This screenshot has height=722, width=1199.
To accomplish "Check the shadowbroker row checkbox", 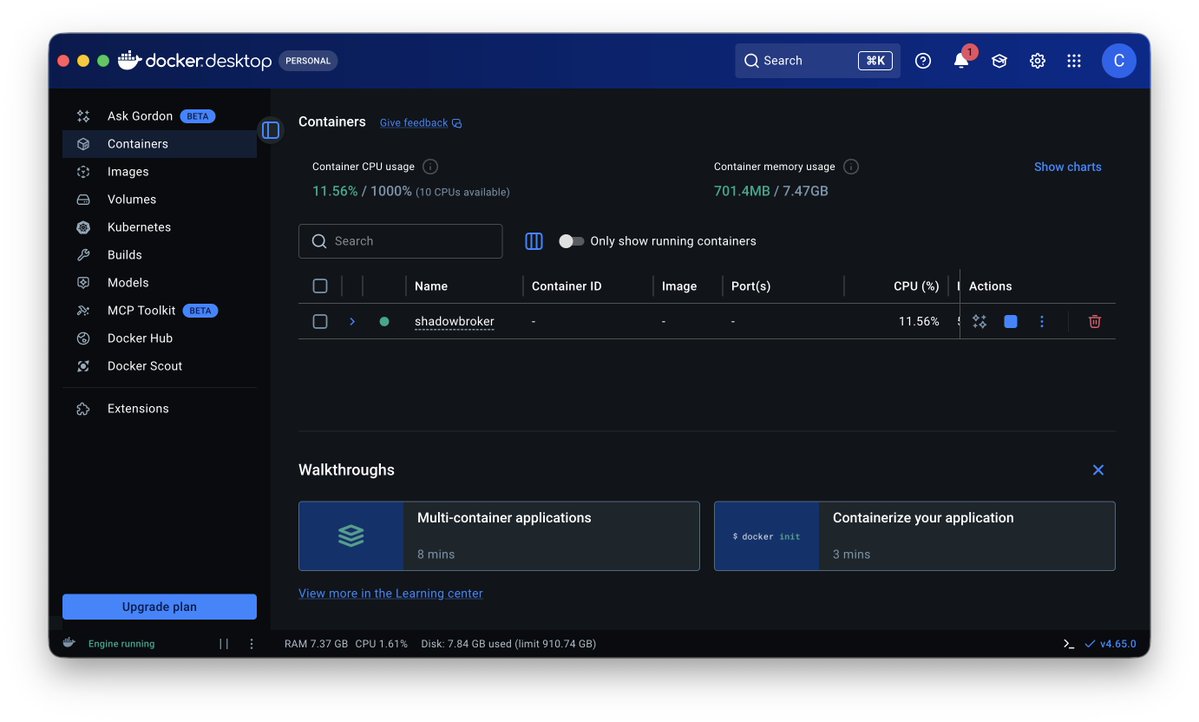I will [x=320, y=321].
